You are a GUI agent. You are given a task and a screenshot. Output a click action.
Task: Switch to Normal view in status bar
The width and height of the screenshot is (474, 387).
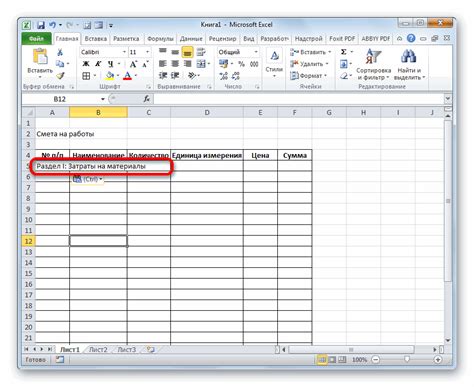[322, 360]
